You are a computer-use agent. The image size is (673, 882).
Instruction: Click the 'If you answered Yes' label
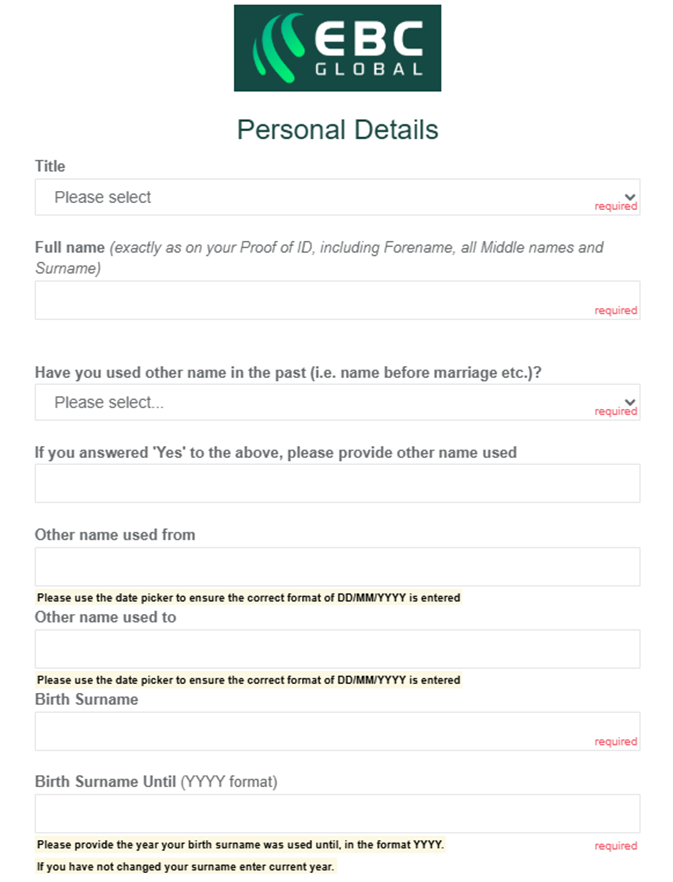pyautogui.click(x=275, y=452)
